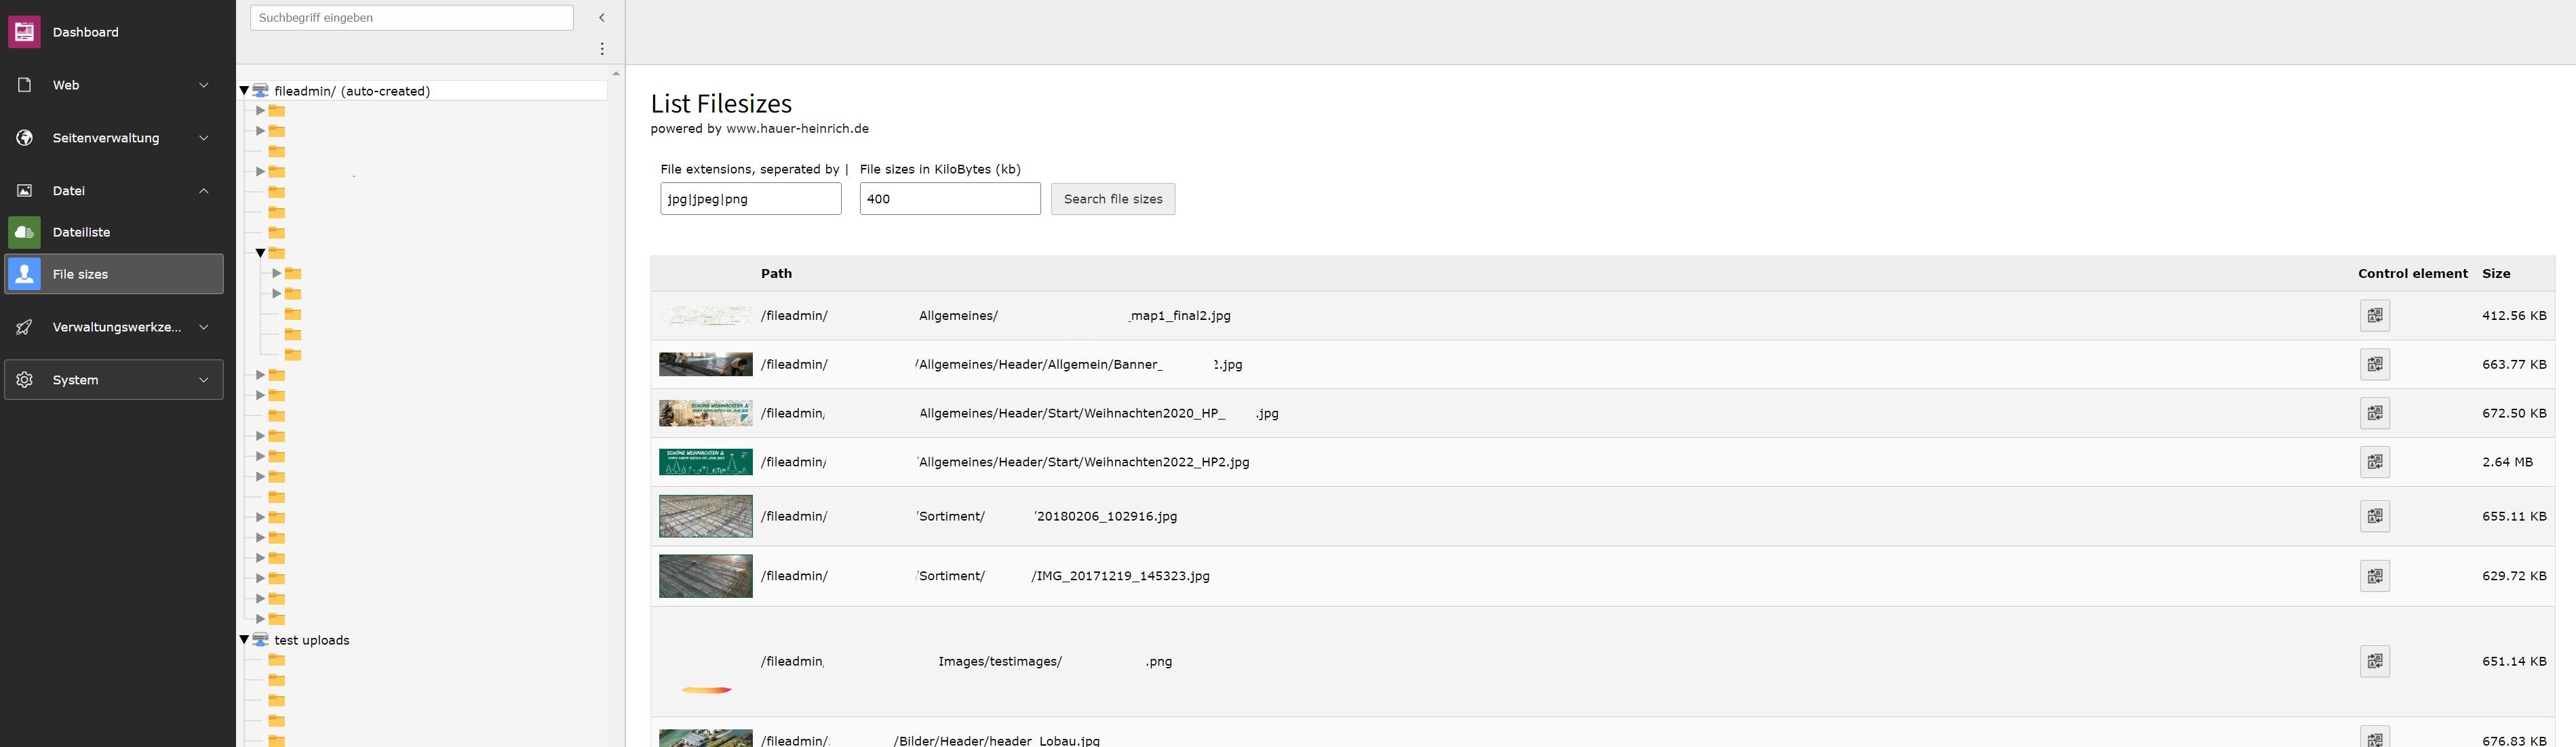This screenshot has height=747, width=2576.
Task: Focus the file sizes in KiloBytes field
Action: (x=950, y=199)
